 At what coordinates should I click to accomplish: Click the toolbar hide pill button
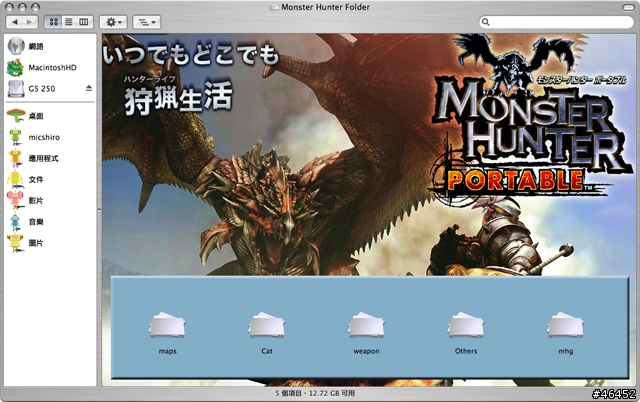point(628,7)
